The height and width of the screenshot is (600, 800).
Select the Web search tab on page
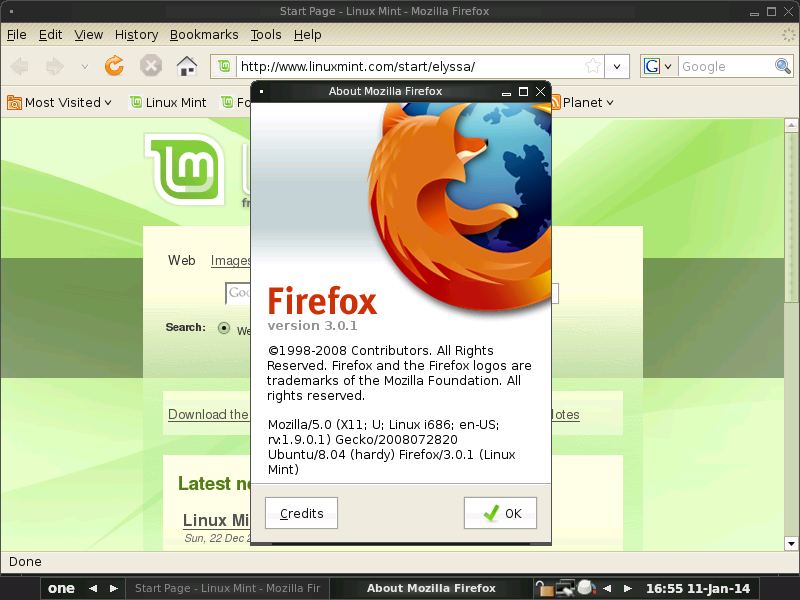pyautogui.click(x=182, y=261)
